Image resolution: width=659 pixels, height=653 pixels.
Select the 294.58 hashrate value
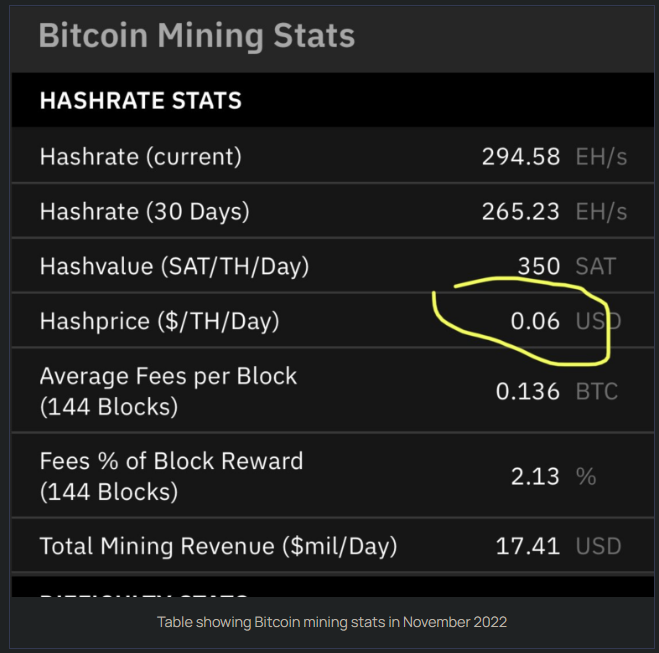pos(521,157)
